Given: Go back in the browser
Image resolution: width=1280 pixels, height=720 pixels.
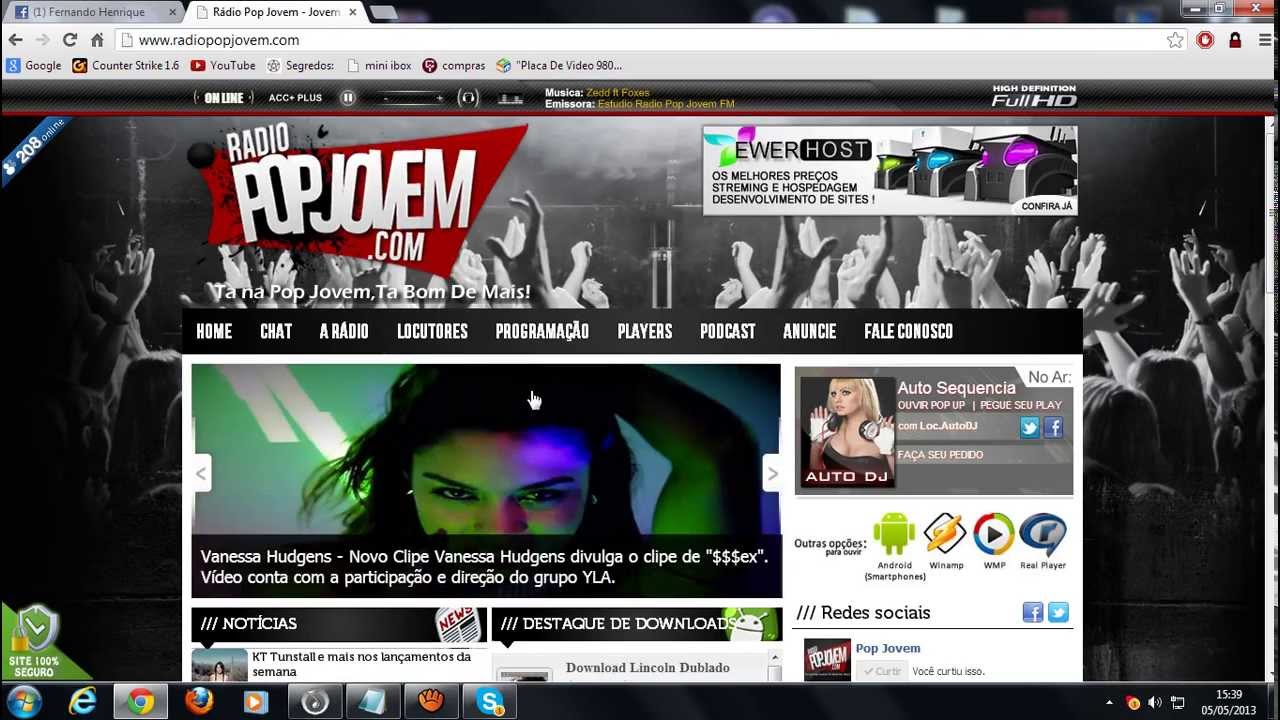Looking at the screenshot, I should click(15, 40).
